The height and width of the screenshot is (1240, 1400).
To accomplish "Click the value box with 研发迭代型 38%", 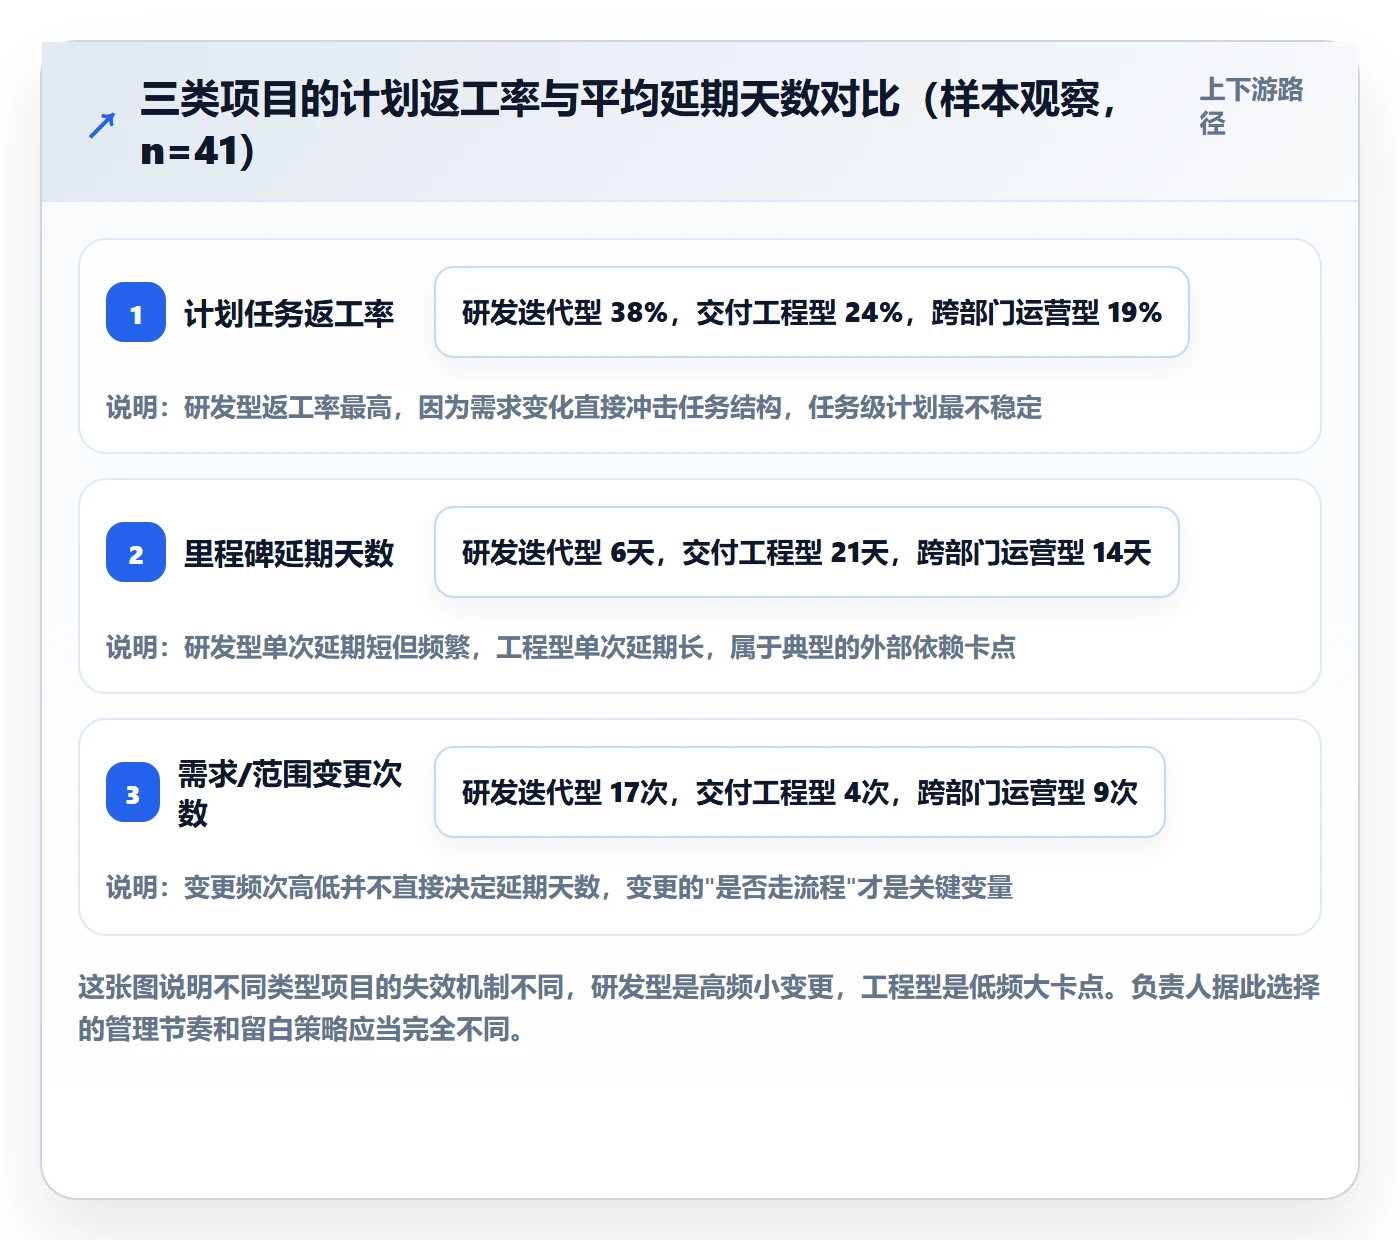I will click(812, 312).
